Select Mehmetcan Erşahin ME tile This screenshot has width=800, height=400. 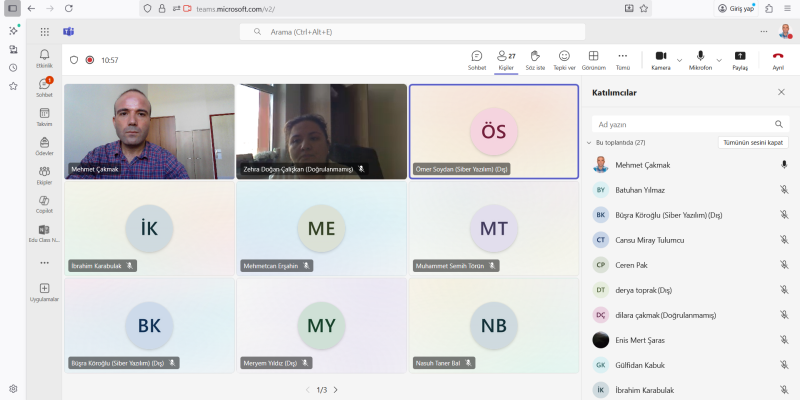(321, 229)
